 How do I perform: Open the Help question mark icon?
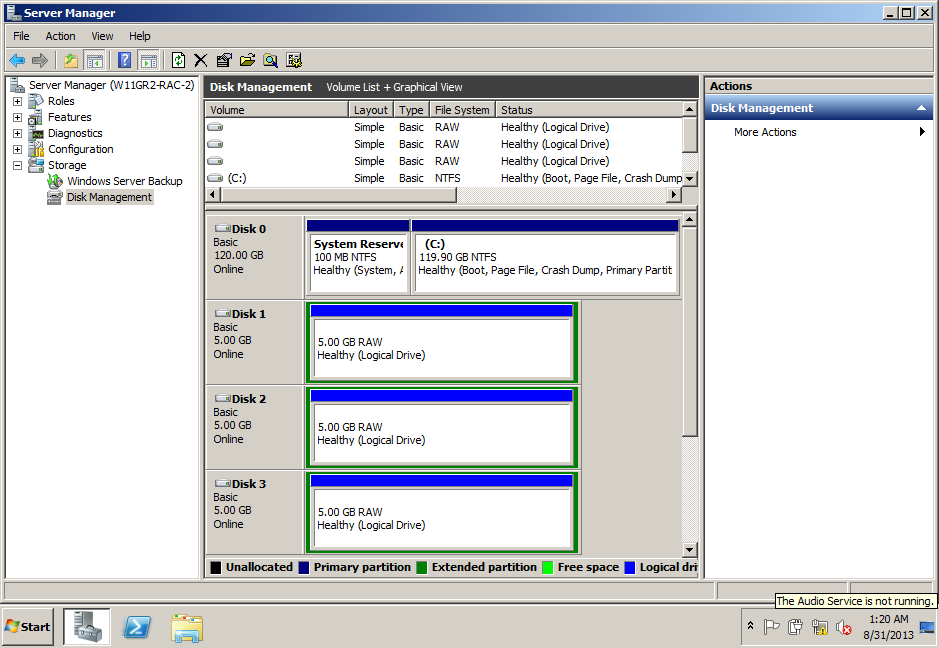pyautogui.click(x=125, y=60)
